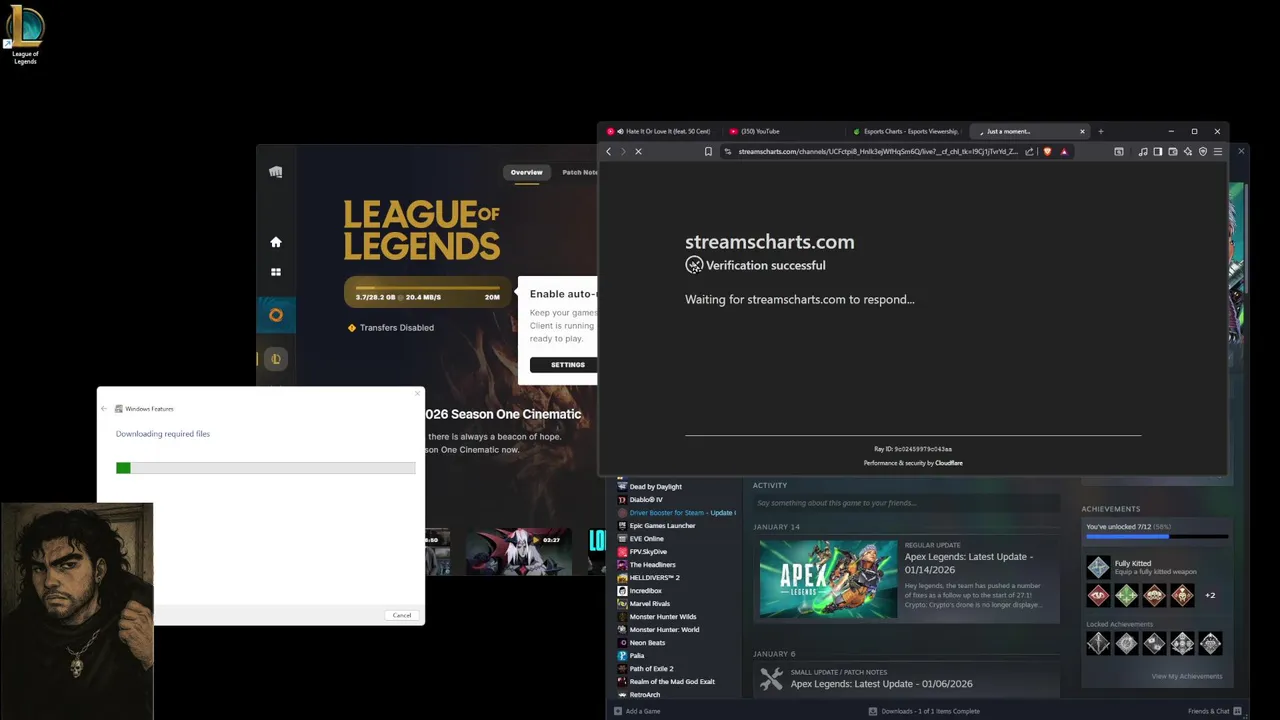The image size is (1280, 720).
Task: Open 'Apex Legends: Latest Update - 01/06/2026' news
Action: 881,684
